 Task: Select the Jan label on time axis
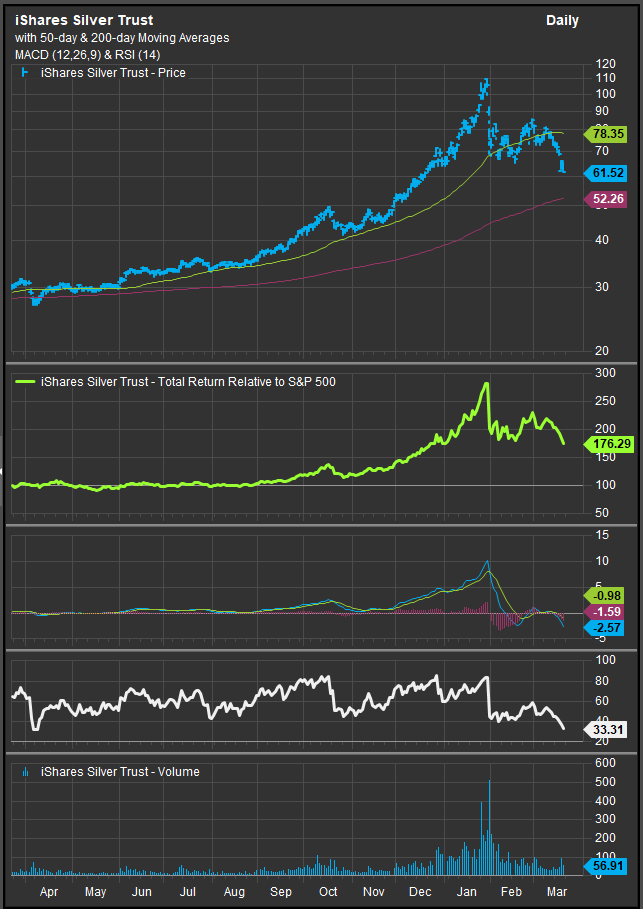[467, 889]
